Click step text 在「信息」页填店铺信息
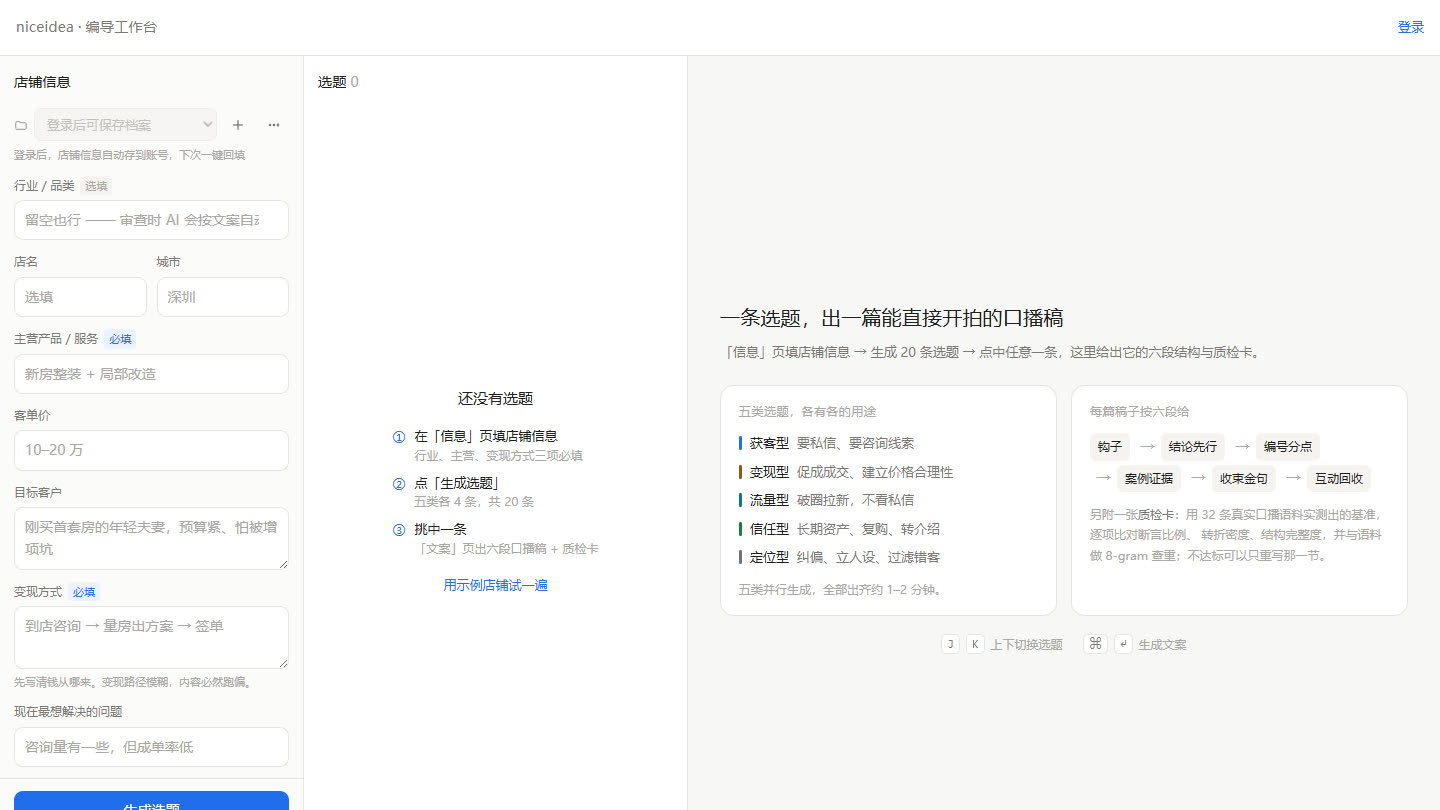1440x810 pixels. click(486, 436)
